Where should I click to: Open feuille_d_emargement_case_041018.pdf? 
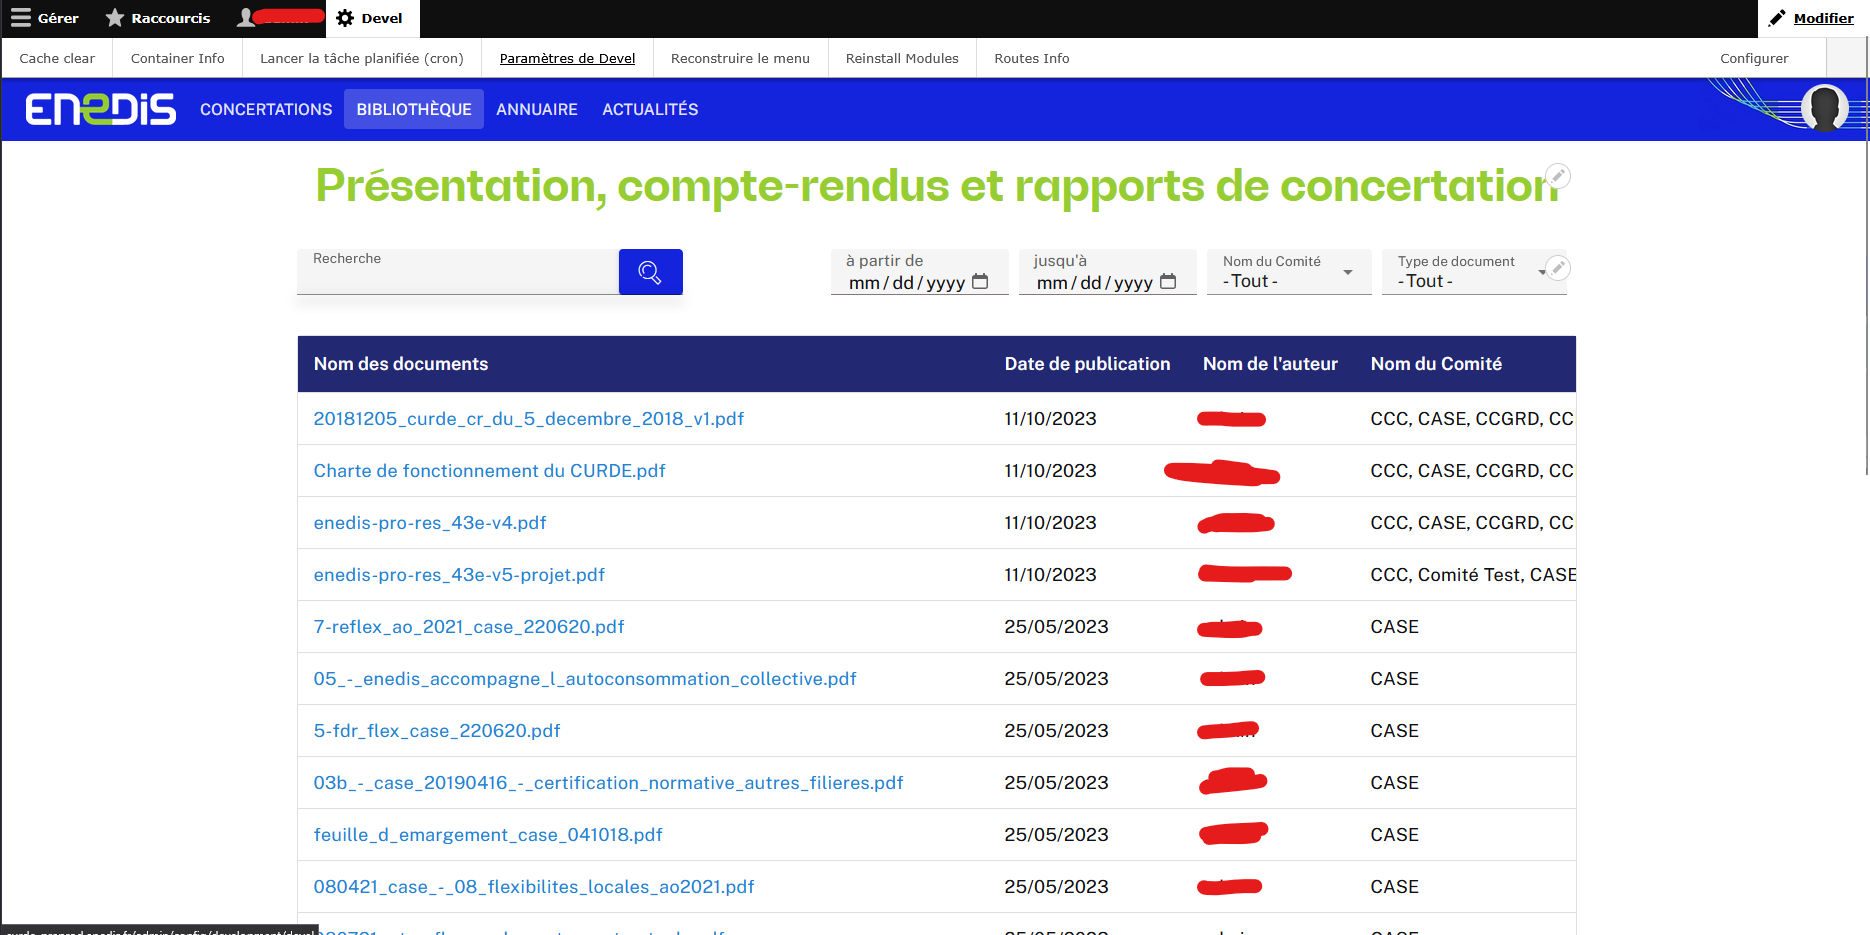click(488, 835)
